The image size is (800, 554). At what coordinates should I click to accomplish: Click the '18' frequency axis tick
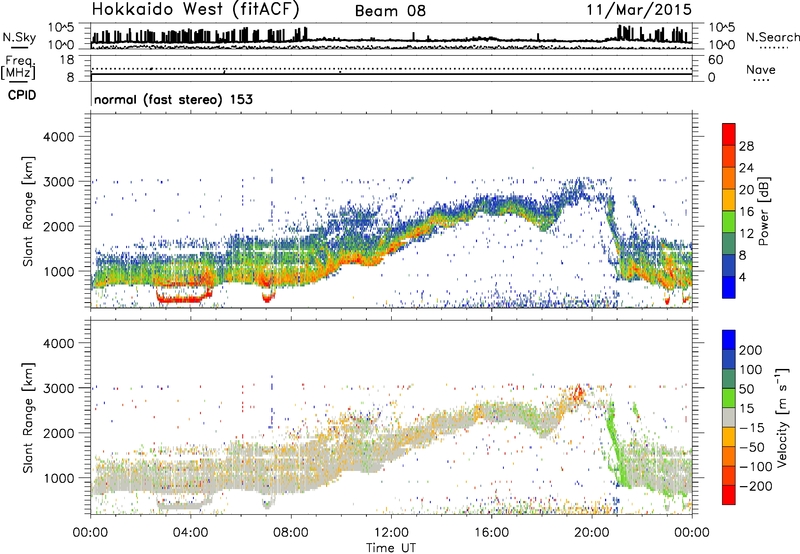(67, 60)
